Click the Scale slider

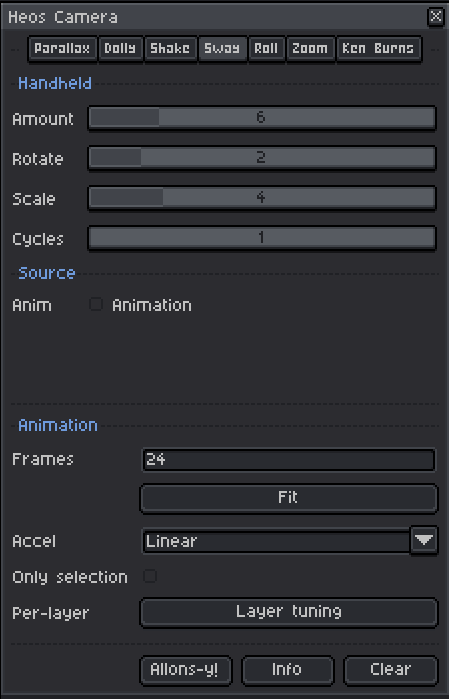(262, 198)
